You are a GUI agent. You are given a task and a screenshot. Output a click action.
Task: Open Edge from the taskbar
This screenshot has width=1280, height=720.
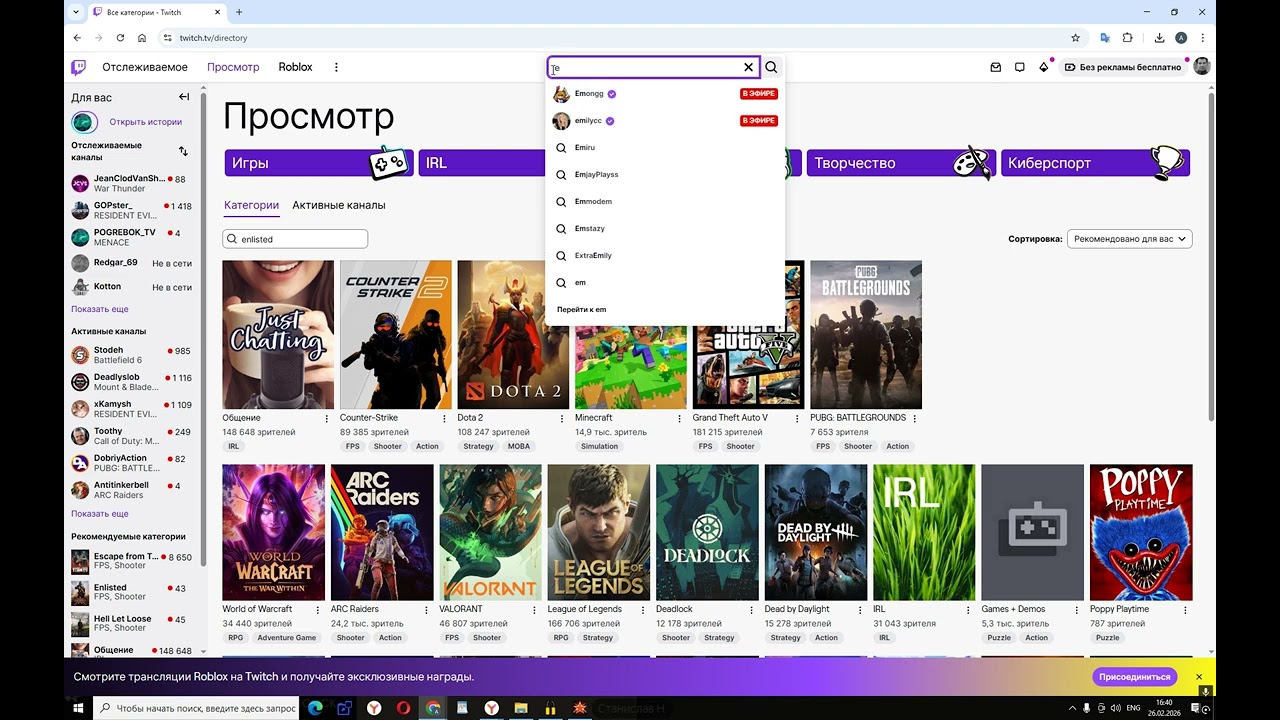point(316,708)
